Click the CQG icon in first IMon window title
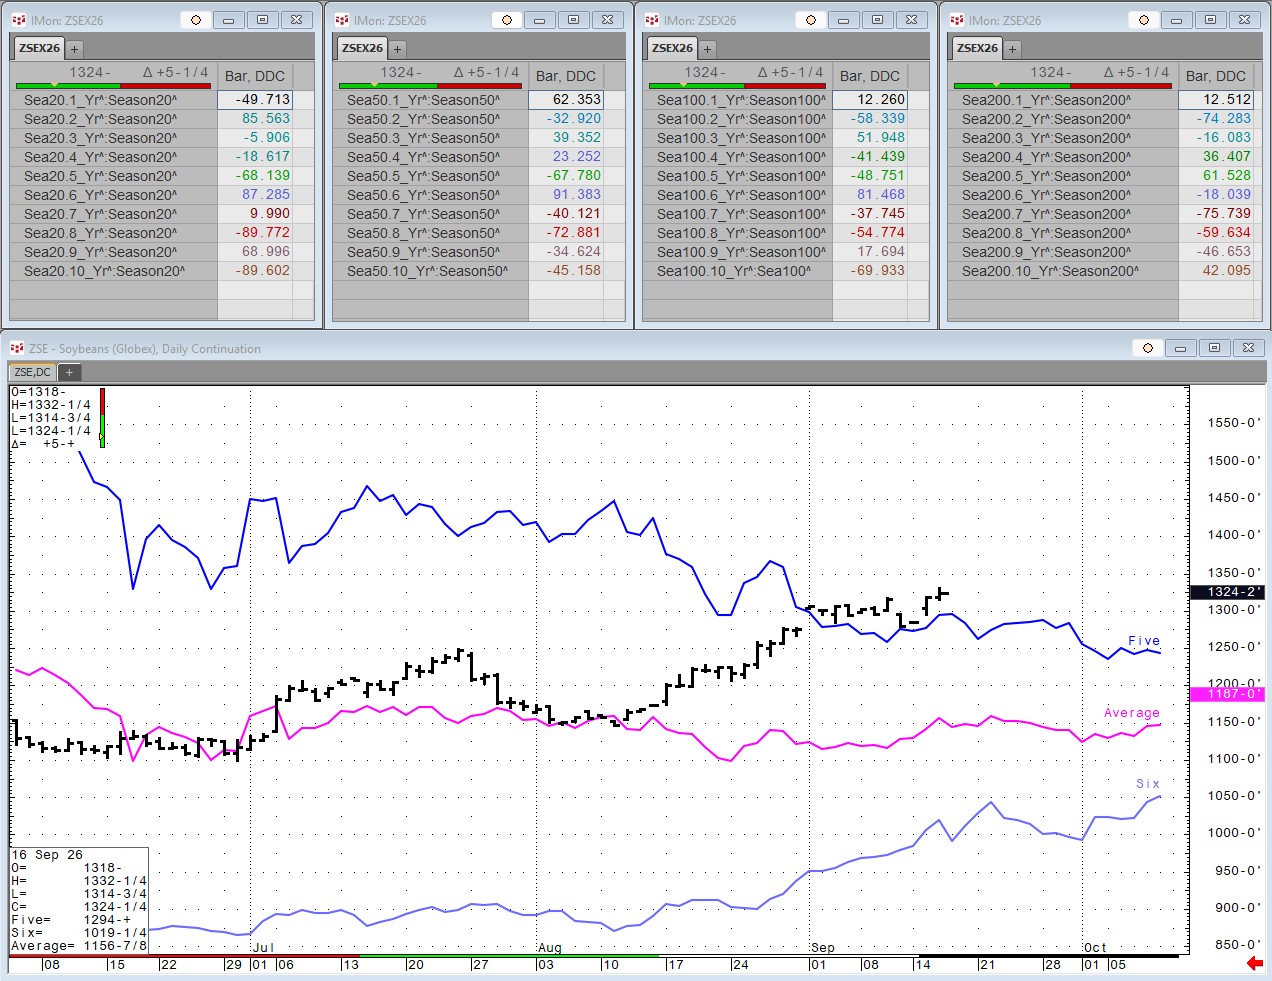 click(x=19, y=20)
